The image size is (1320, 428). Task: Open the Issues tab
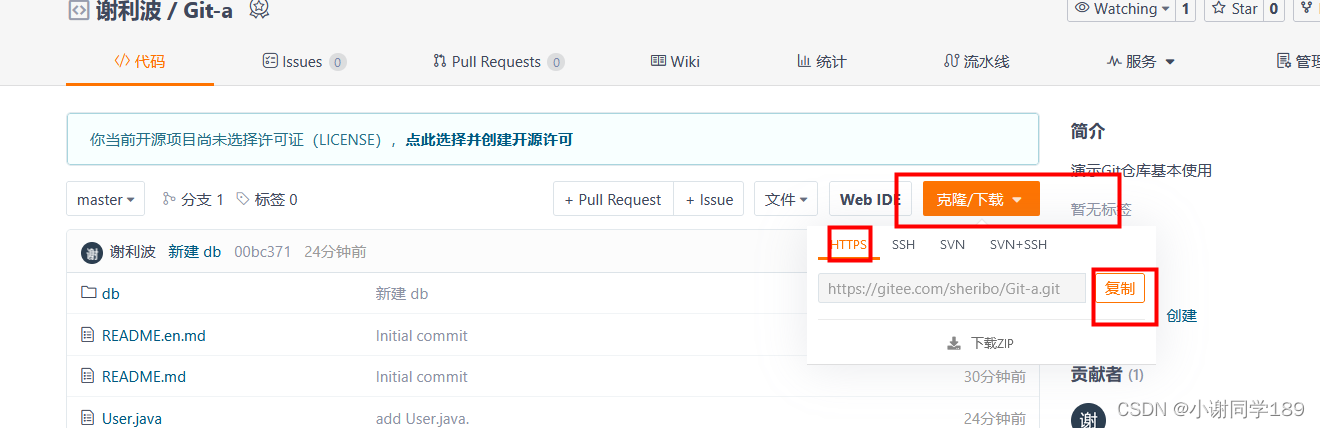pos(304,61)
